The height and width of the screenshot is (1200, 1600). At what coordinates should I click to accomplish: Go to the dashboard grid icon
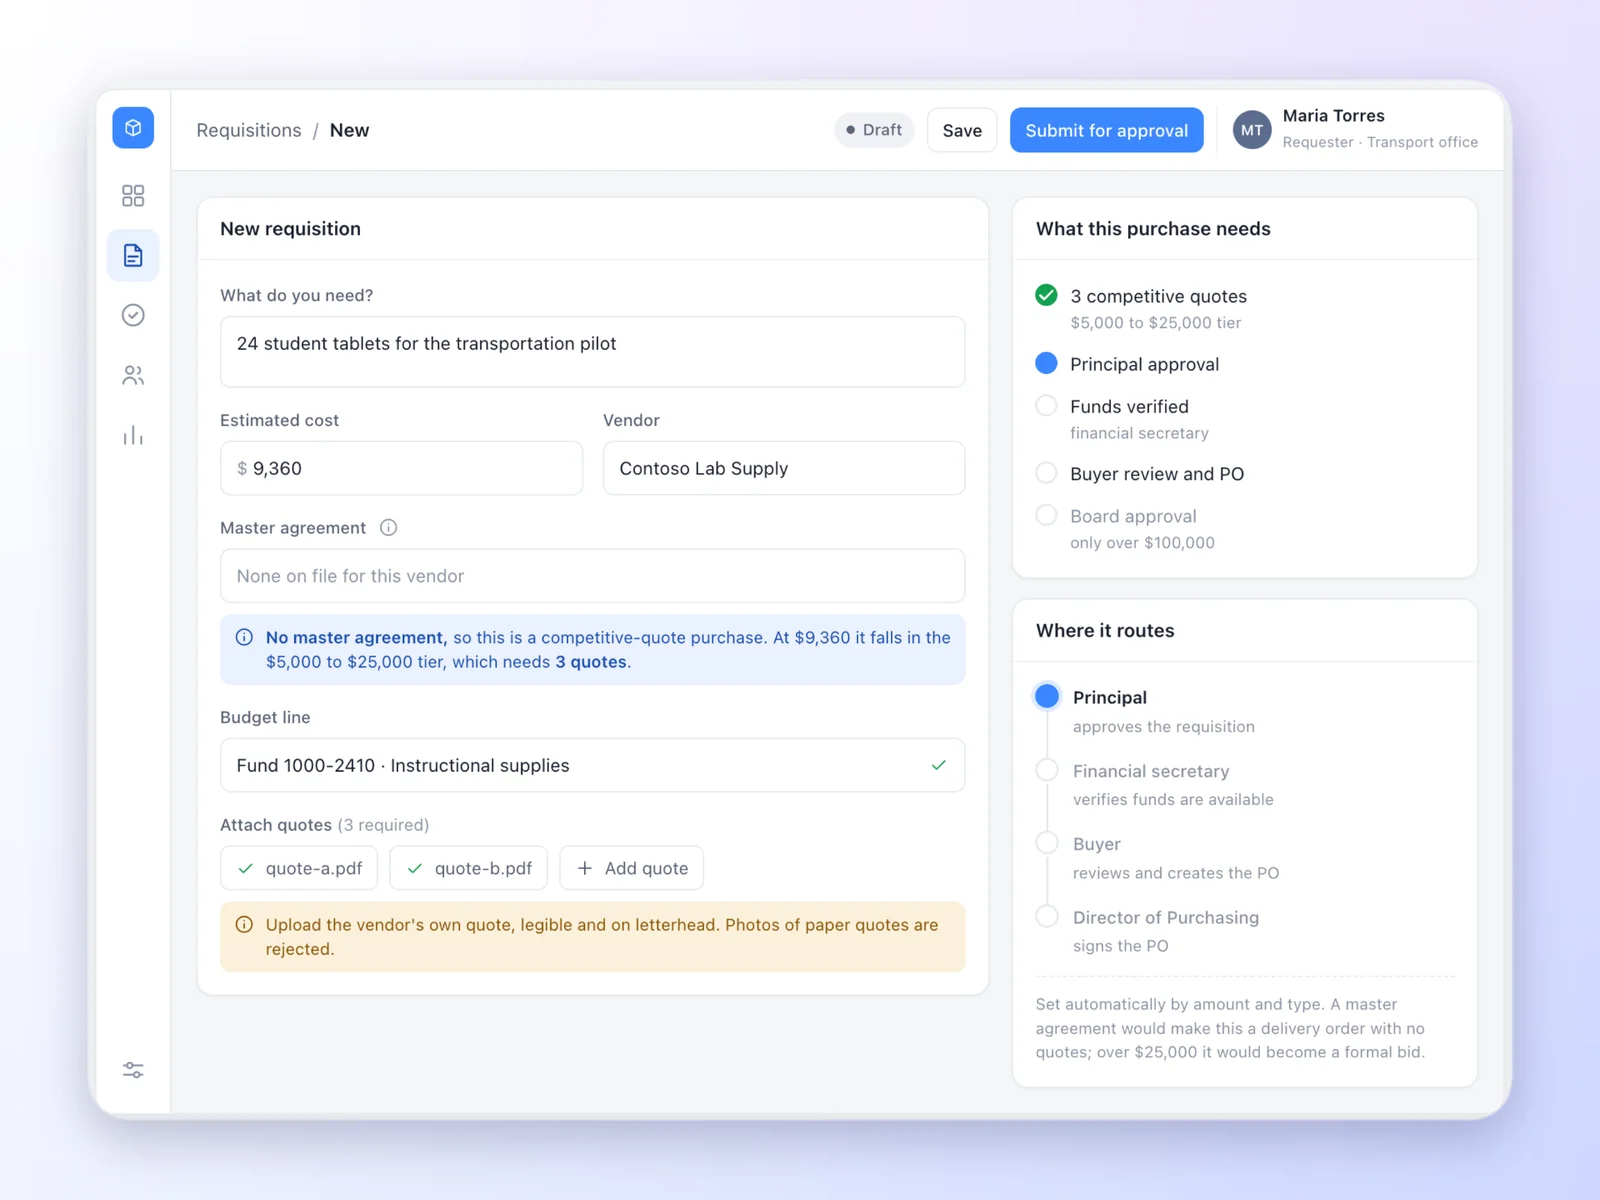(133, 196)
